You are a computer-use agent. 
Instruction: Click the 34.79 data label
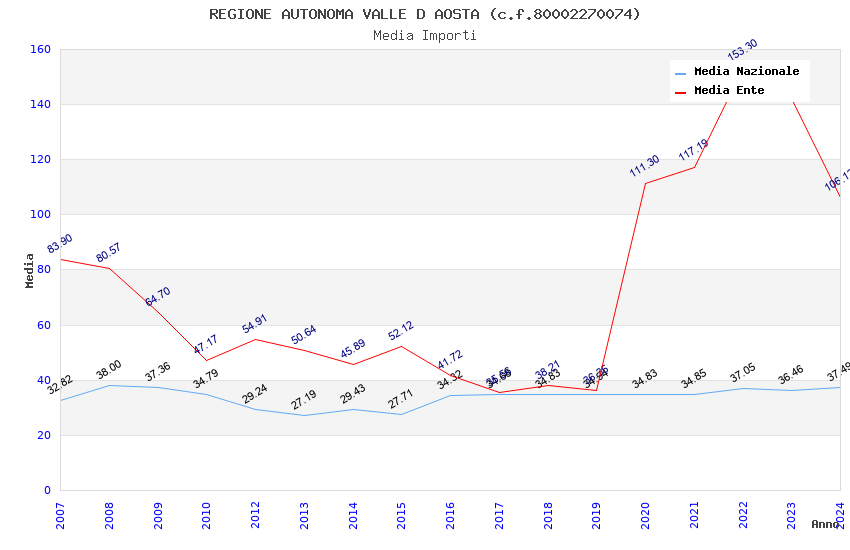[205, 378]
